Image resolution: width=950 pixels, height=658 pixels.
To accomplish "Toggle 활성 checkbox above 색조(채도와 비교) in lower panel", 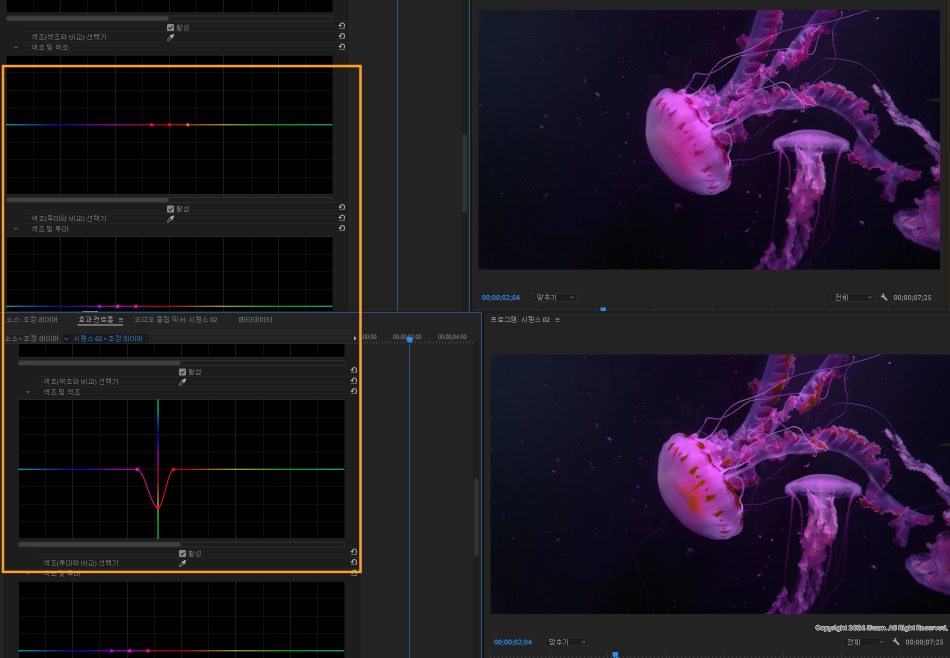I will coord(182,372).
